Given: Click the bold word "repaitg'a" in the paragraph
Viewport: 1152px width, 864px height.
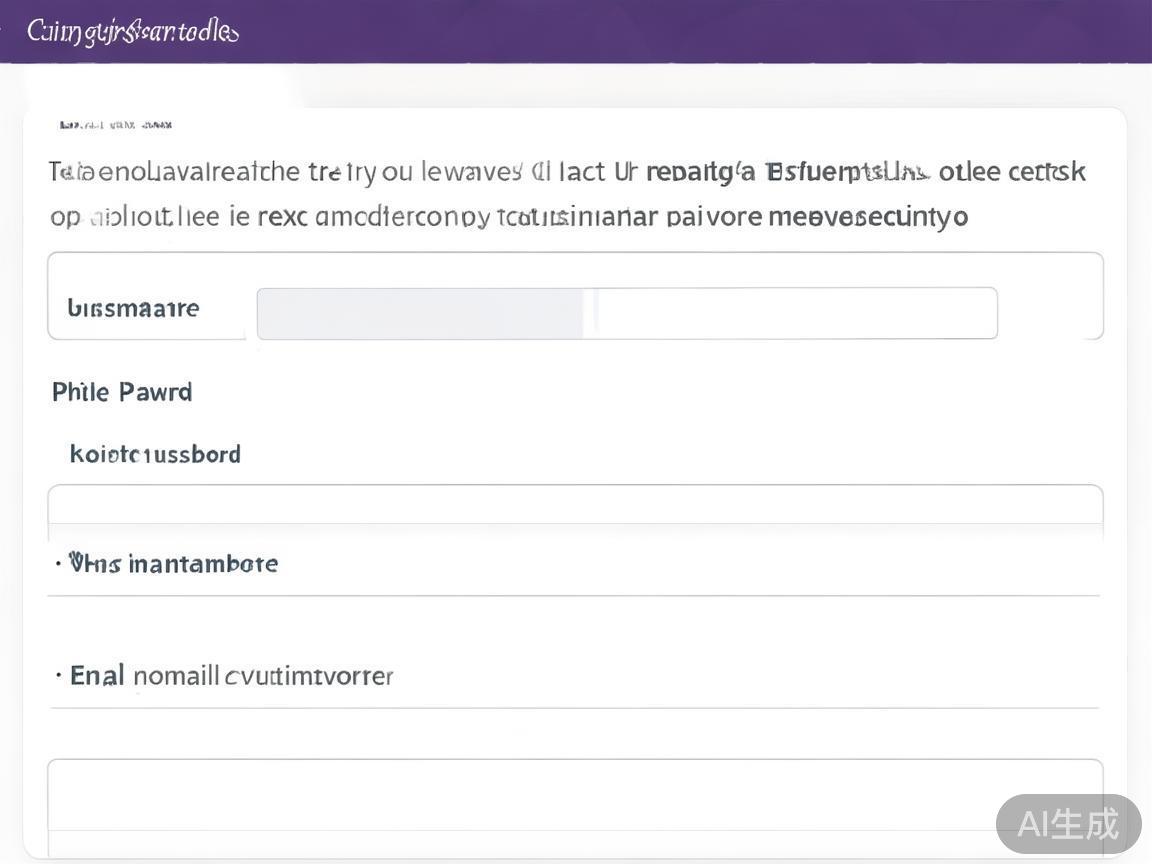Looking at the screenshot, I should point(700,172).
